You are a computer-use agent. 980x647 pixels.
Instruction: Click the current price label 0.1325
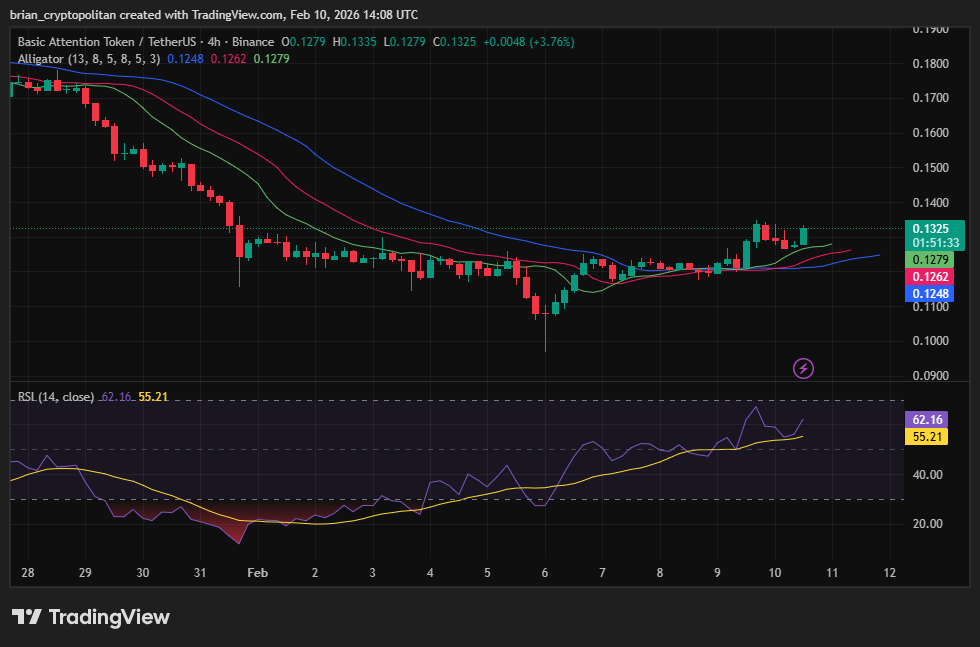click(931, 229)
